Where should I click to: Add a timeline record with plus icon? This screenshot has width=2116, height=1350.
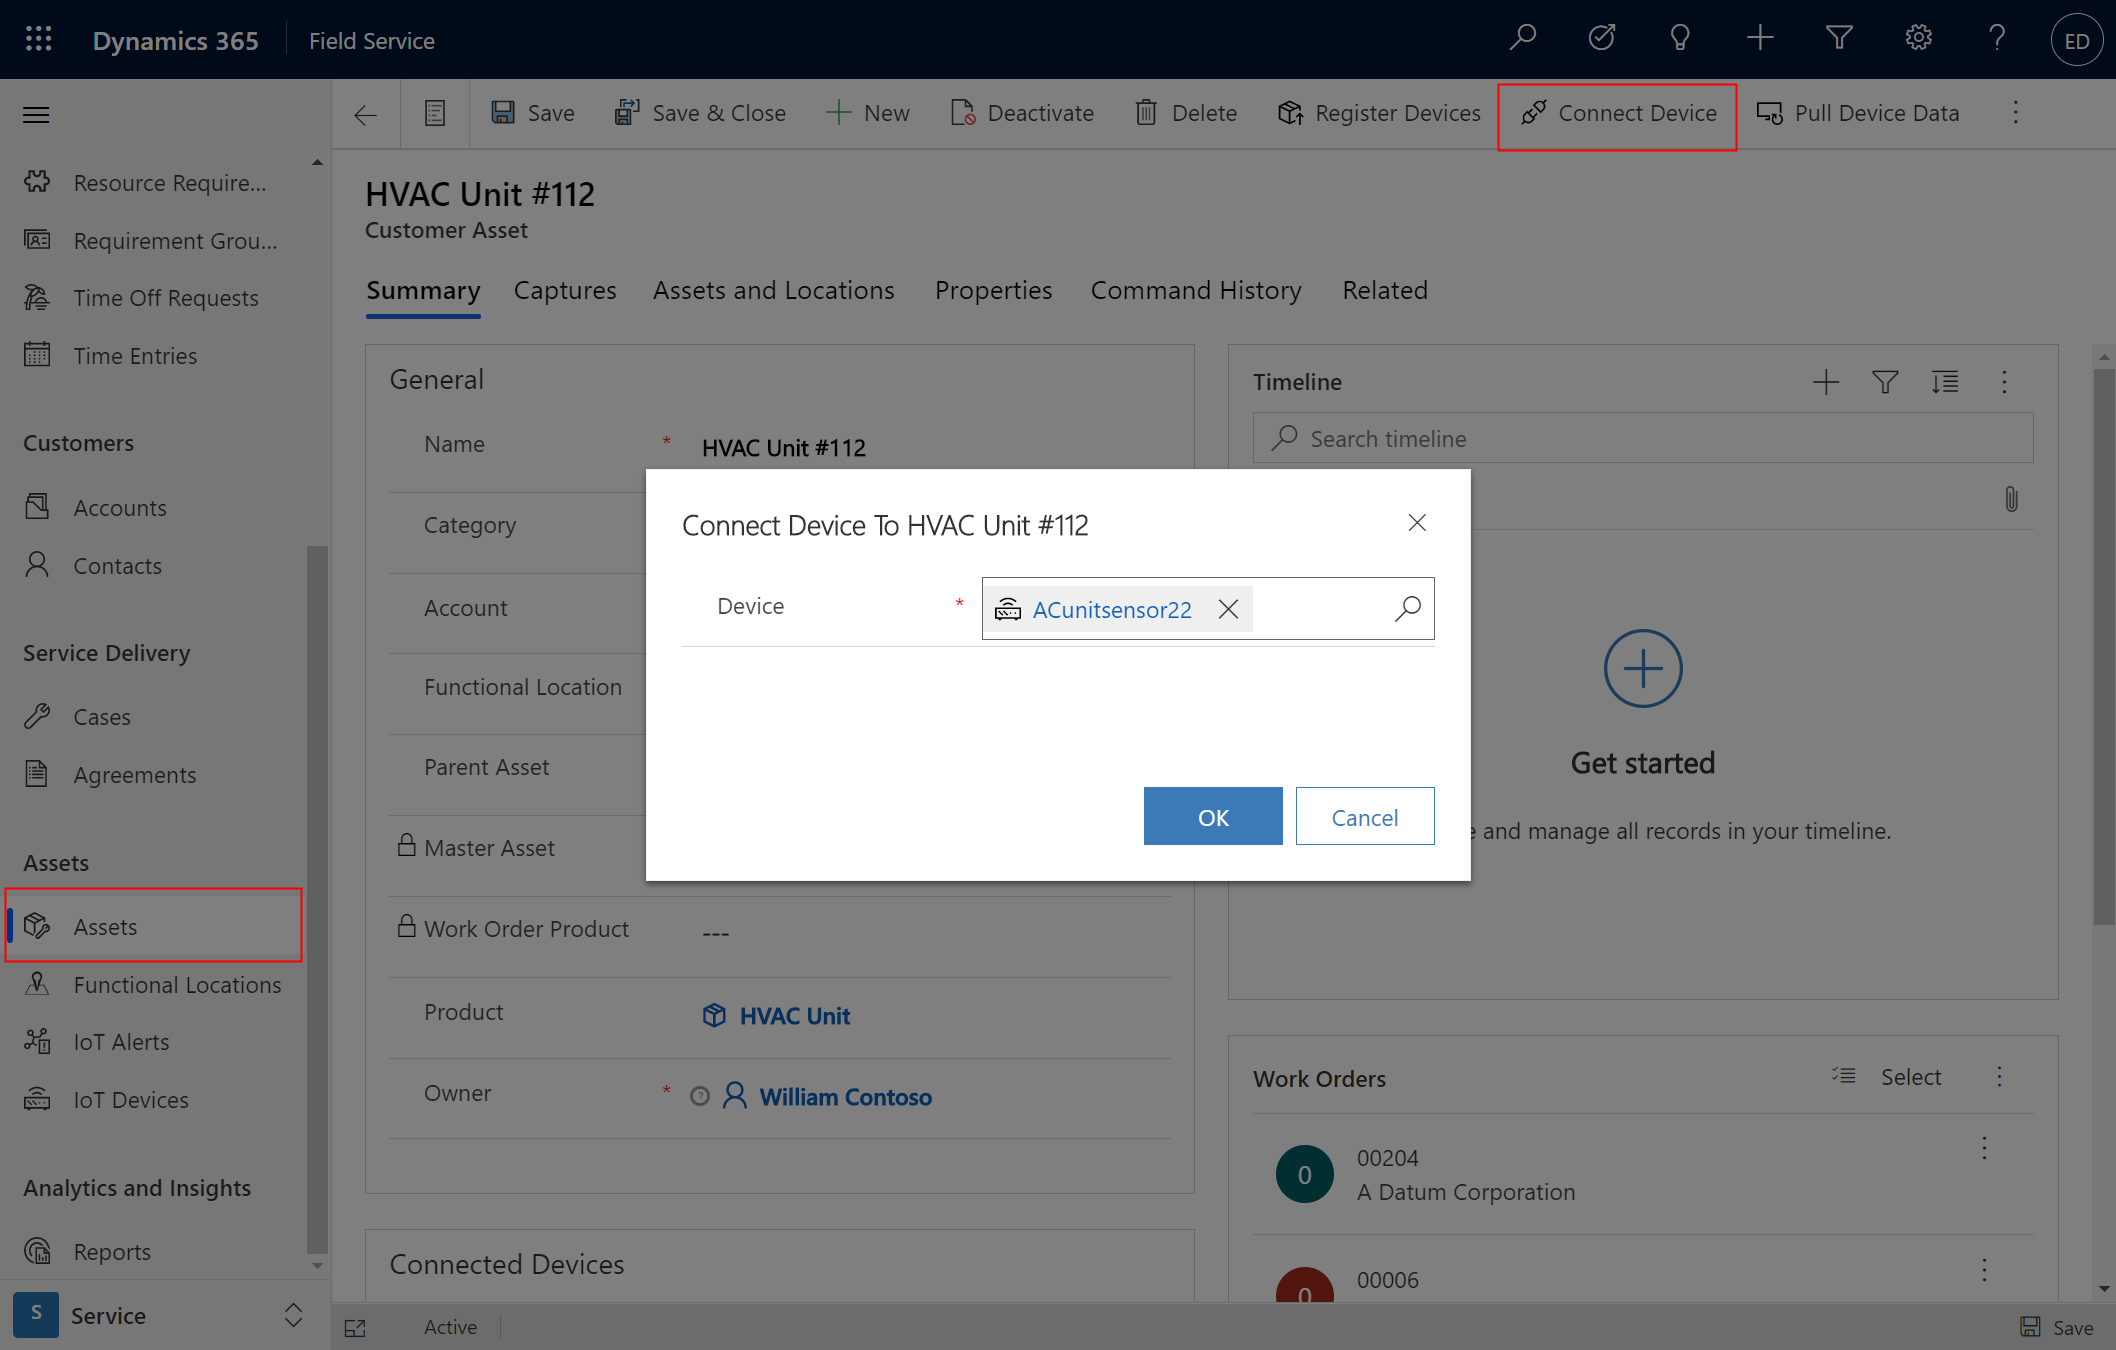(1825, 382)
